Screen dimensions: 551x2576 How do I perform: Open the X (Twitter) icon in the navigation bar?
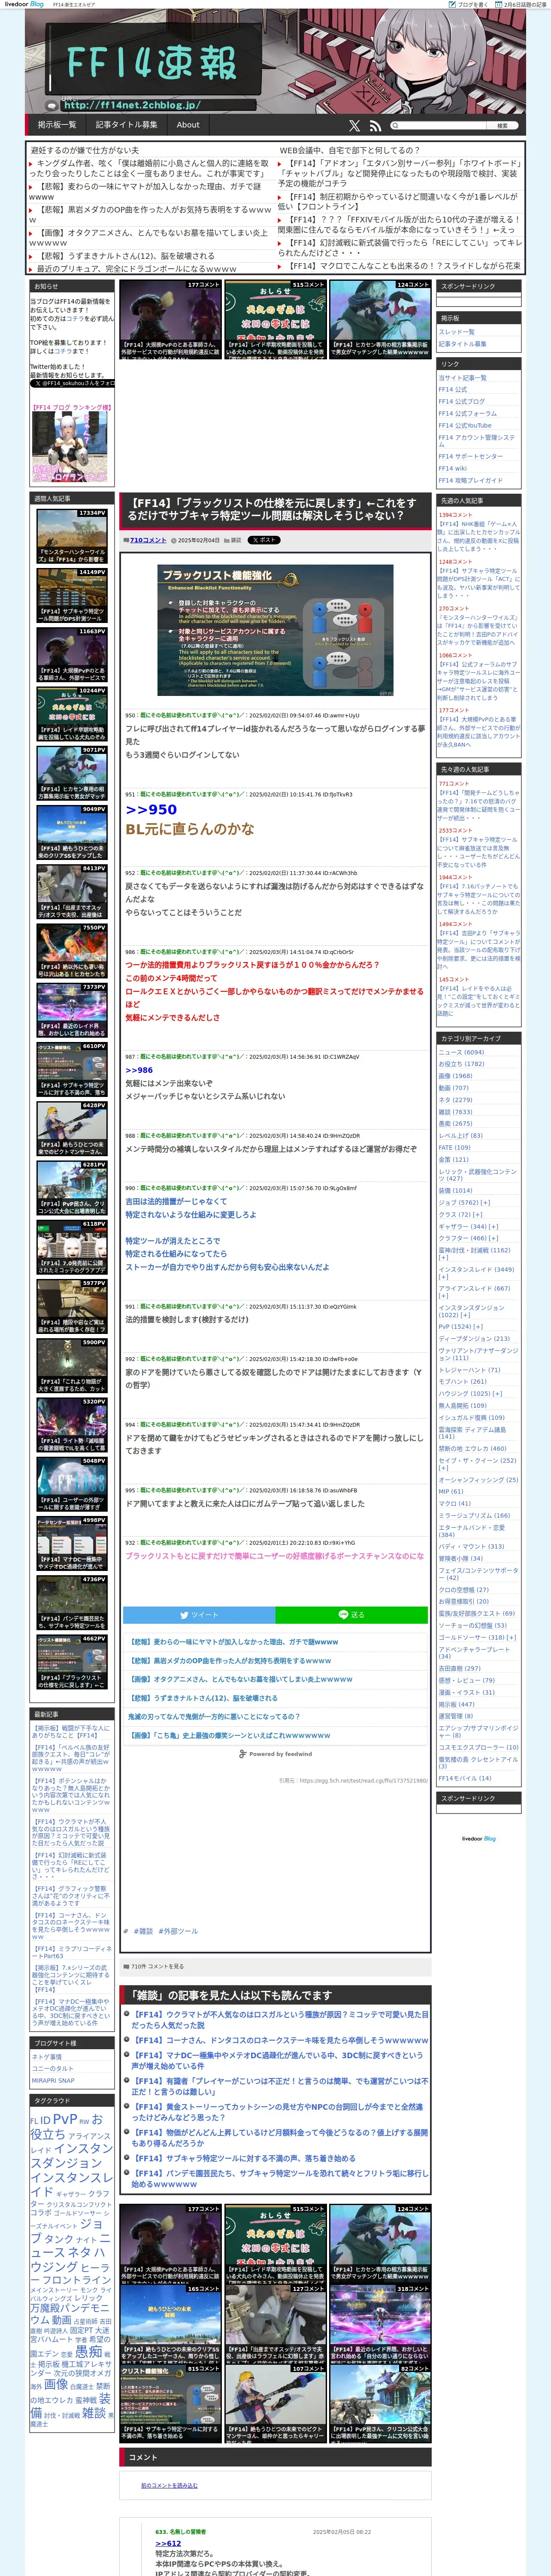(354, 125)
